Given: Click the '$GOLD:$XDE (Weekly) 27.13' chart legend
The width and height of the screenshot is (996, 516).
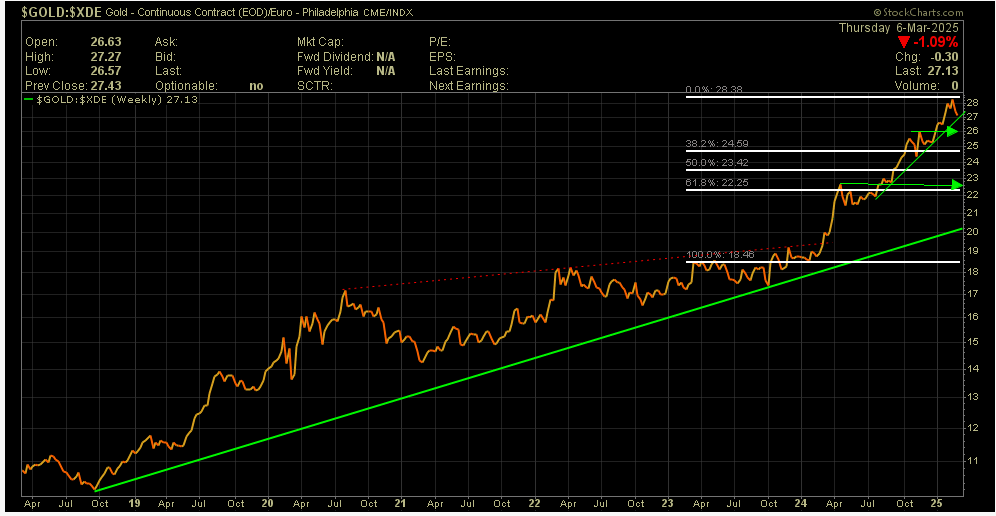Looking at the screenshot, I should [x=112, y=100].
